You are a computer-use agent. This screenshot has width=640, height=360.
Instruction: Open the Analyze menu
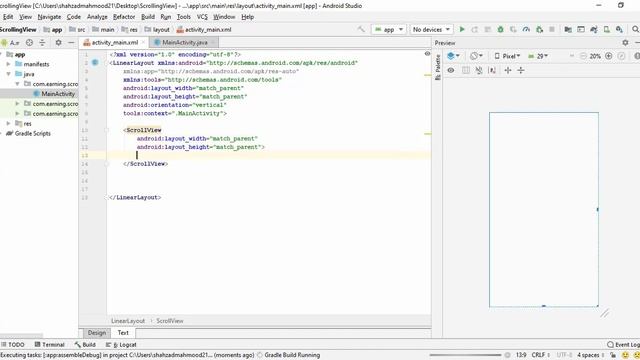(x=97, y=17)
